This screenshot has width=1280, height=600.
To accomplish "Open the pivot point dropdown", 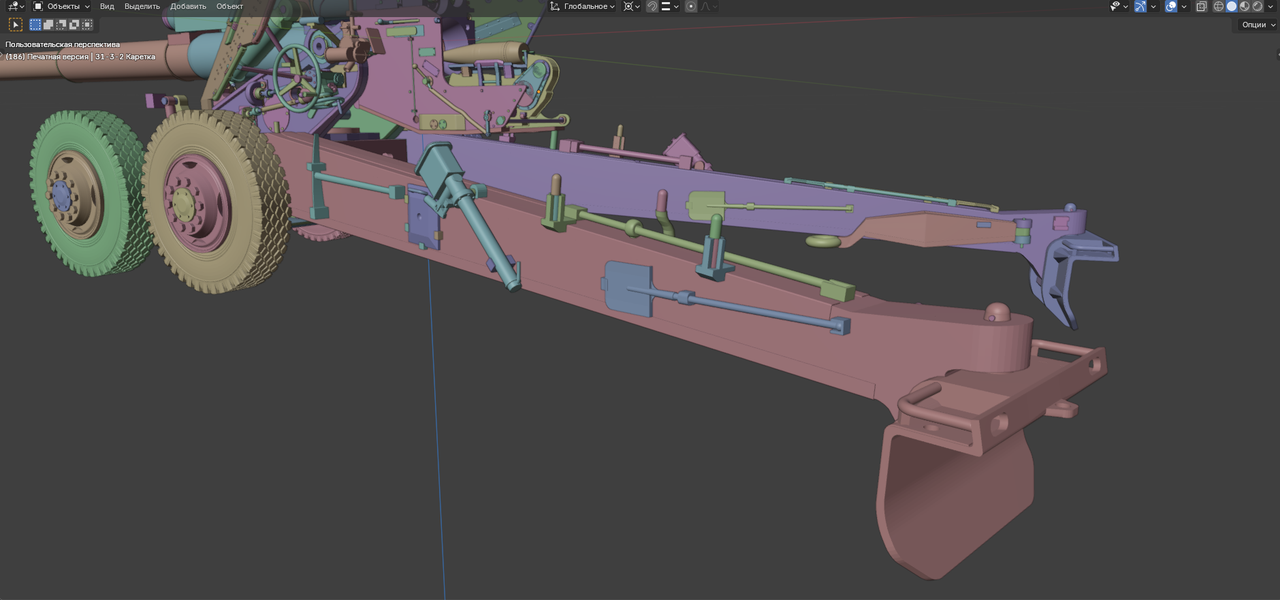I will tap(631, 6).
